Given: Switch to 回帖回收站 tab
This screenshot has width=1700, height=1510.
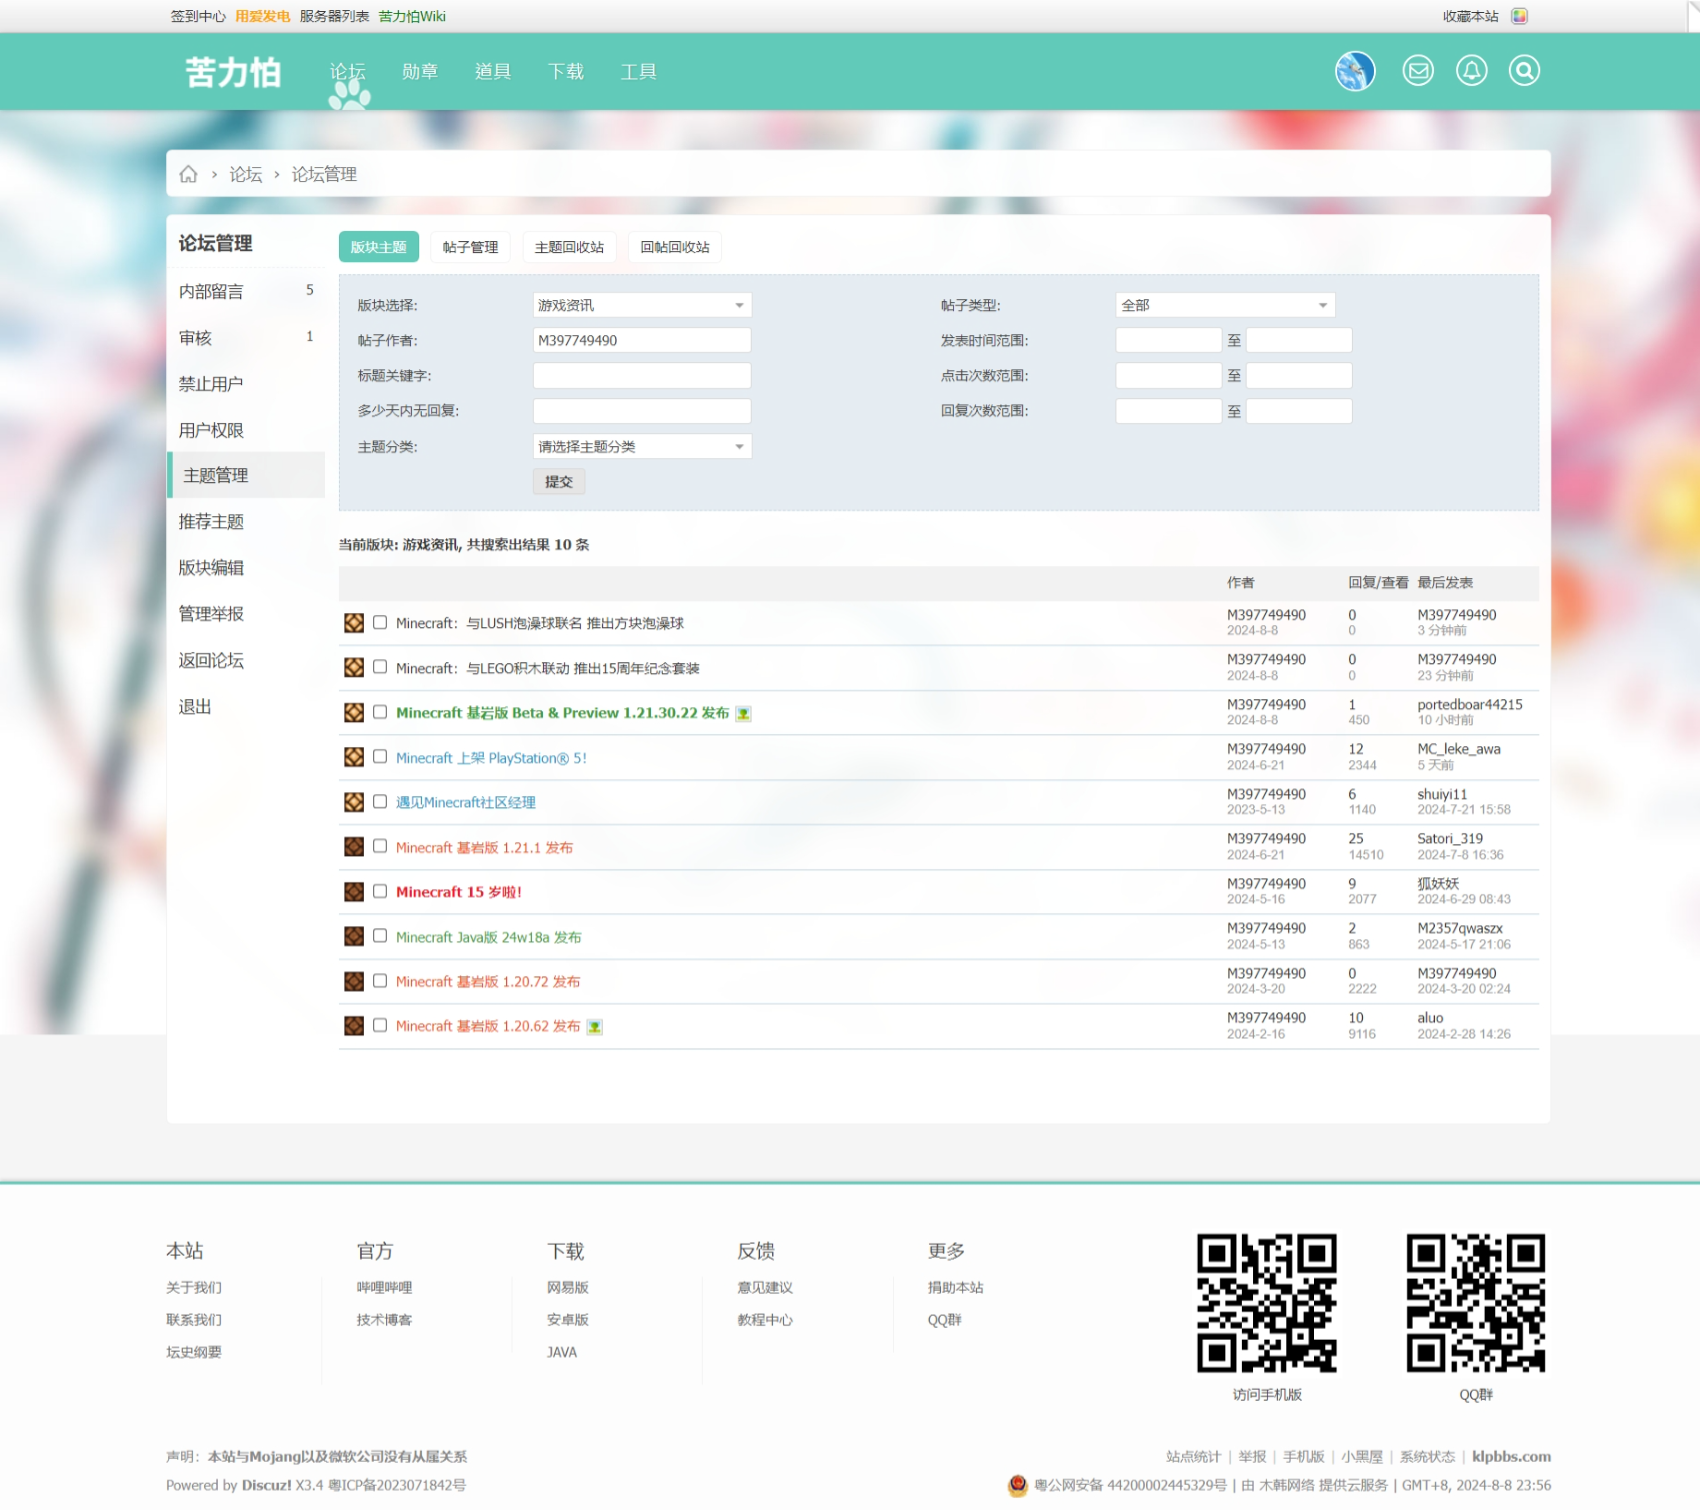Looking at the screenshot, I should 675,247.
